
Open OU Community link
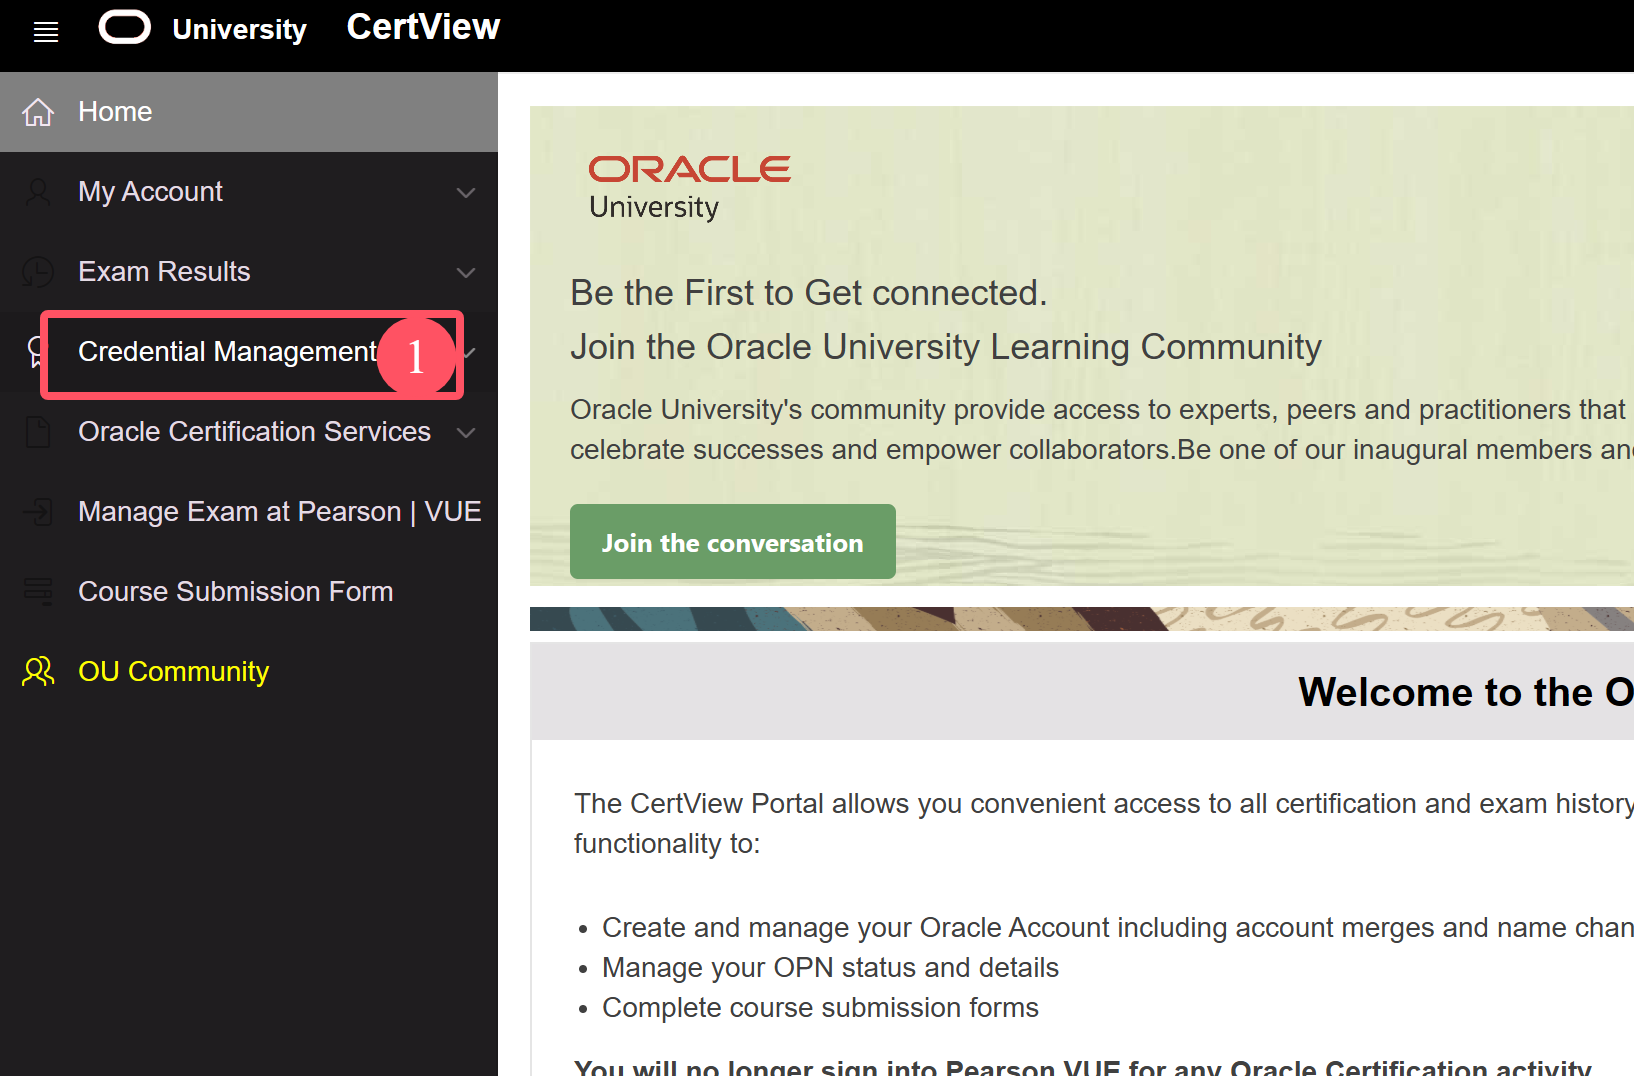click(x=249, y=672)
